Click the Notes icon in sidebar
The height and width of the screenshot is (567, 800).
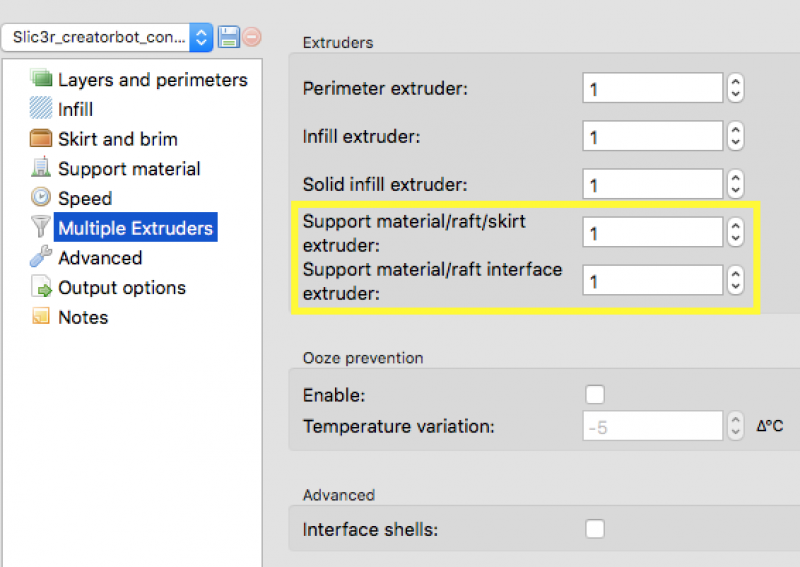[41, 317]
